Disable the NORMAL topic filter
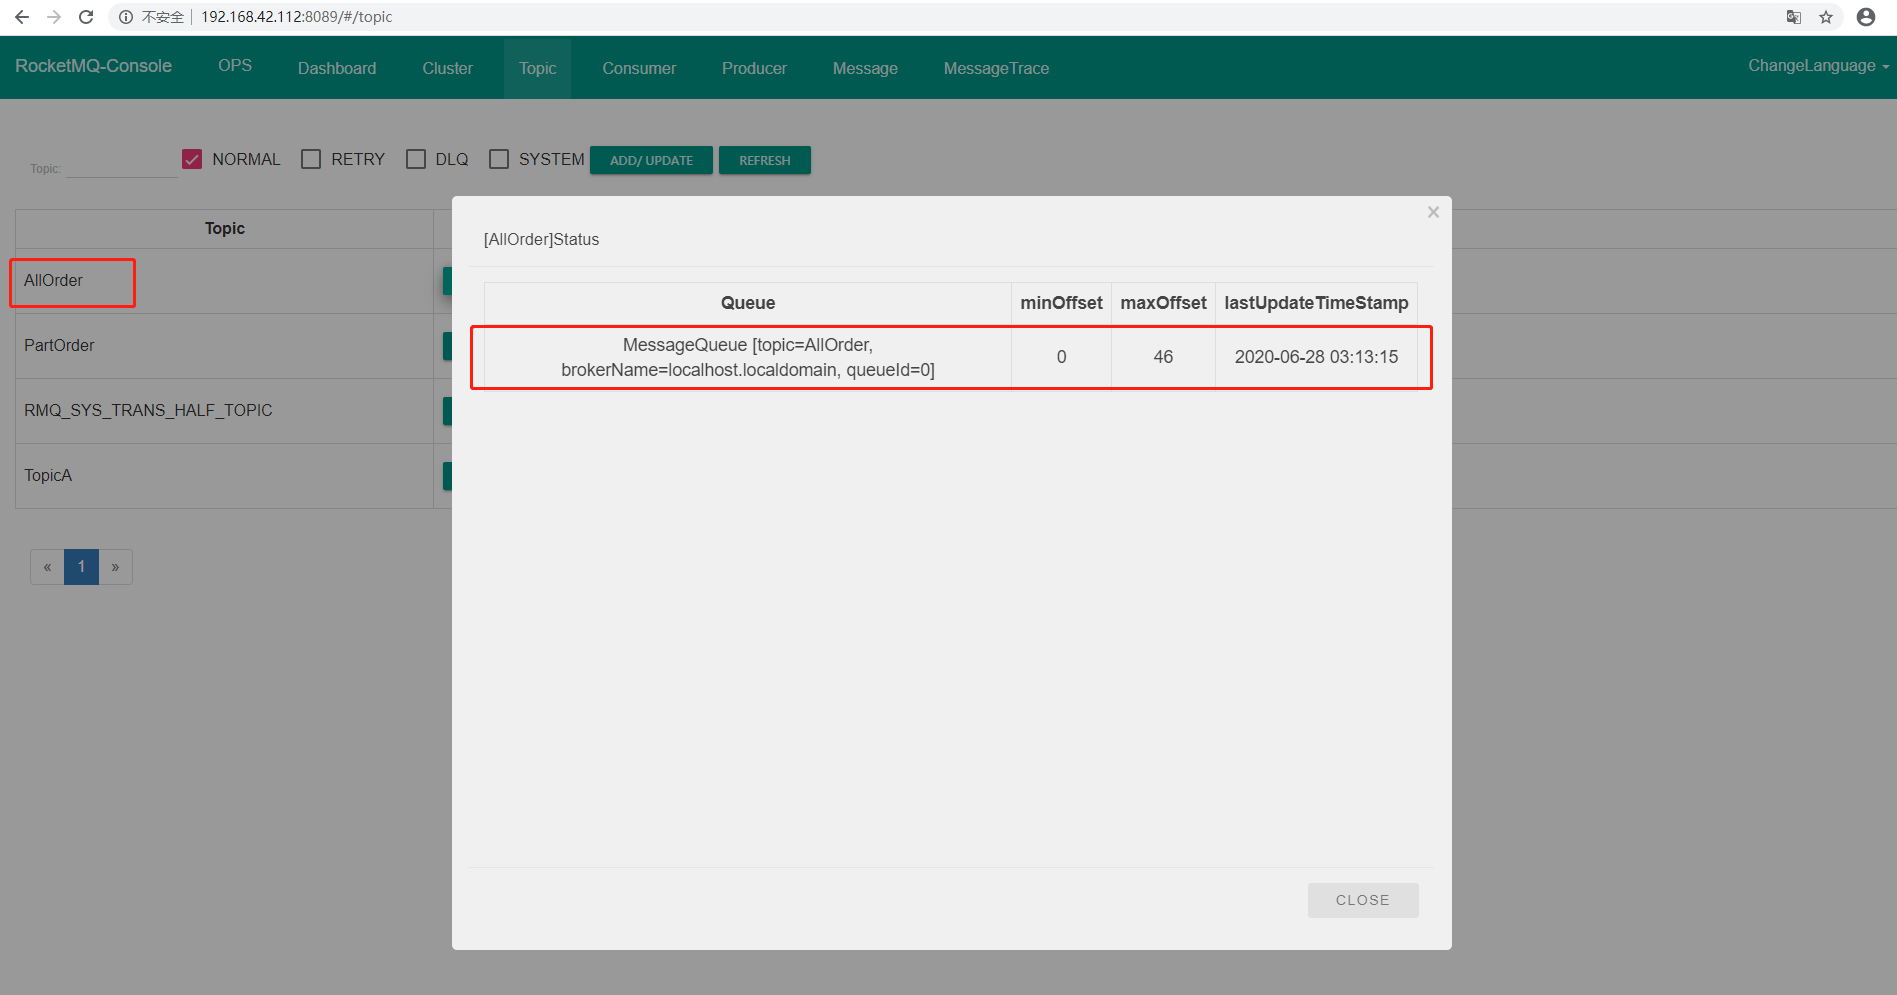The height and width of the screenshot is (995, 1897). 191,158
